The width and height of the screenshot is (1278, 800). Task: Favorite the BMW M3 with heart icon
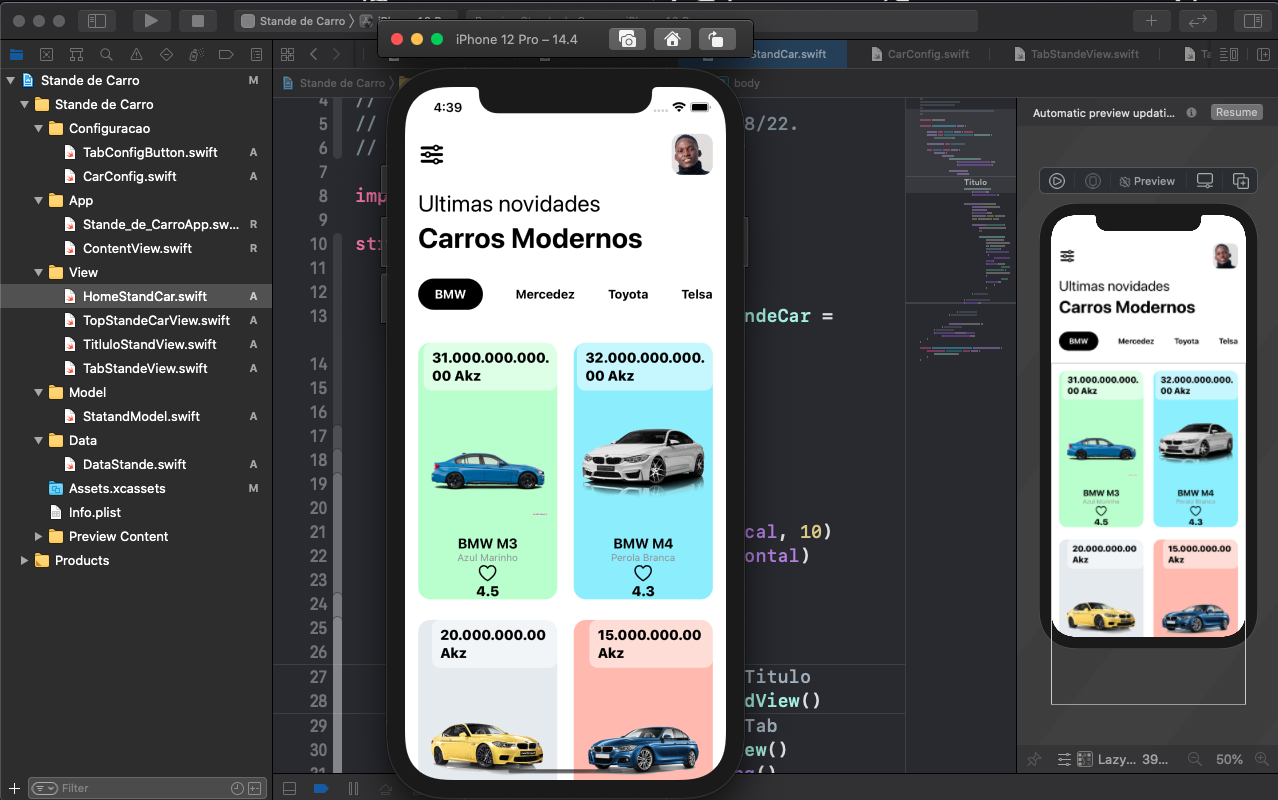click(487, 573)
